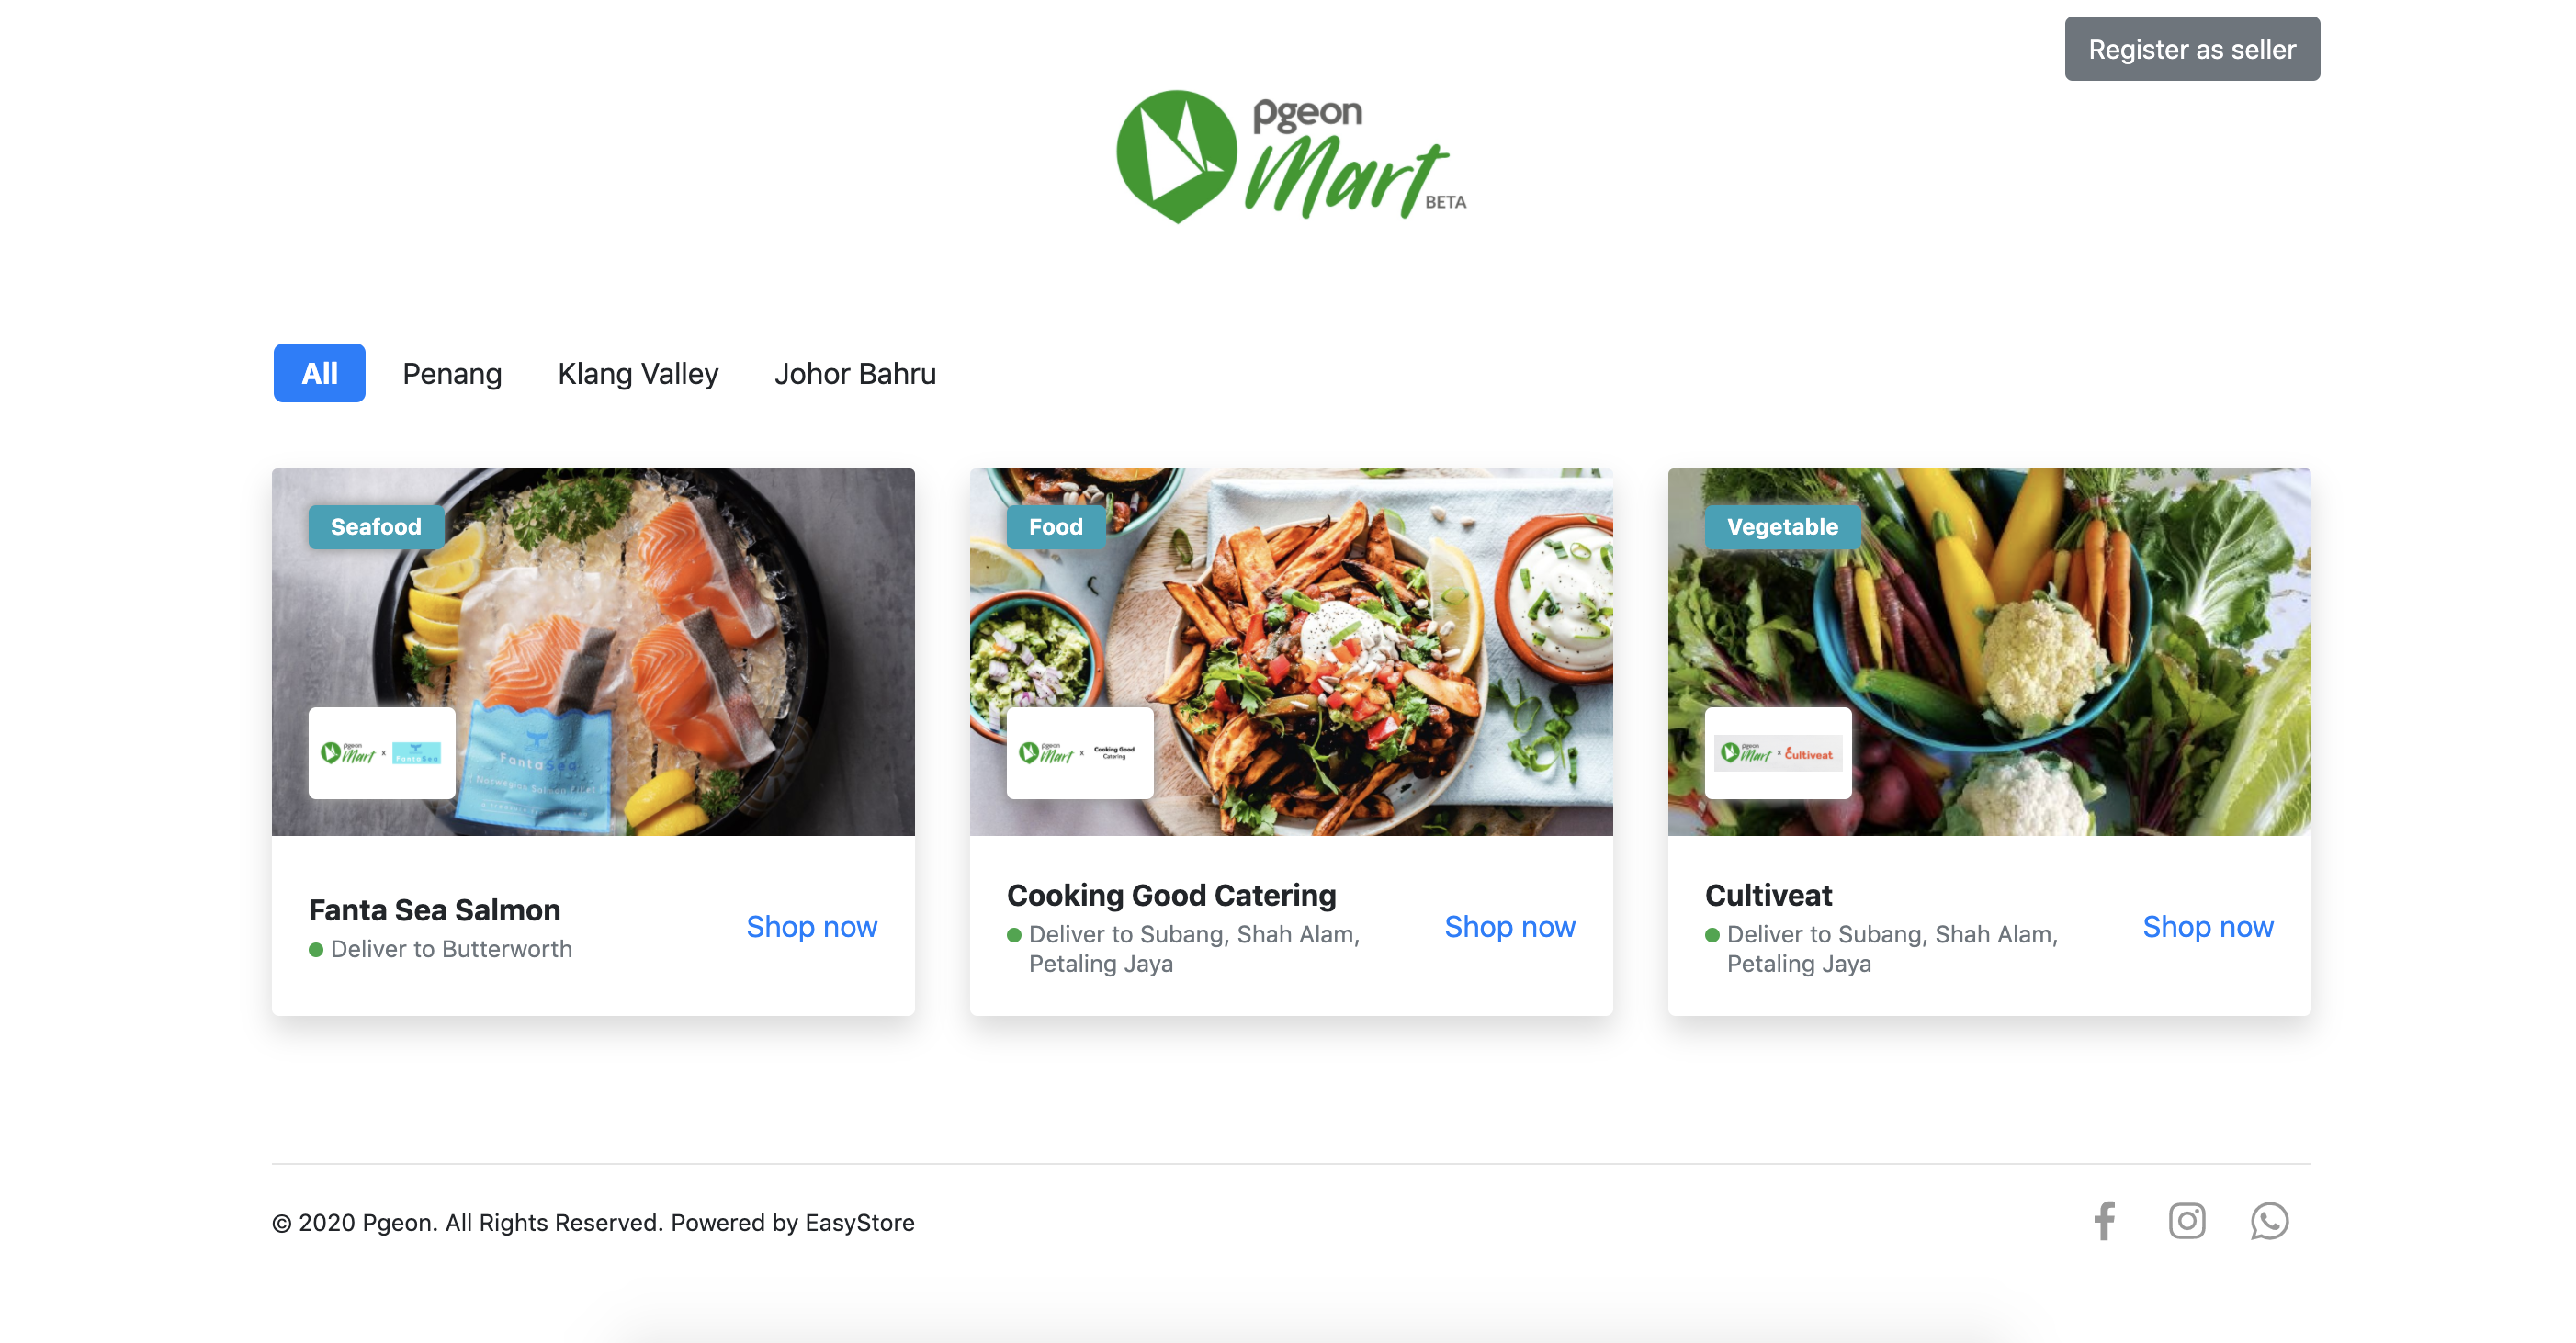Click the Food category tag
Screen dimensions: 2576x1343
click(1056, 527)
